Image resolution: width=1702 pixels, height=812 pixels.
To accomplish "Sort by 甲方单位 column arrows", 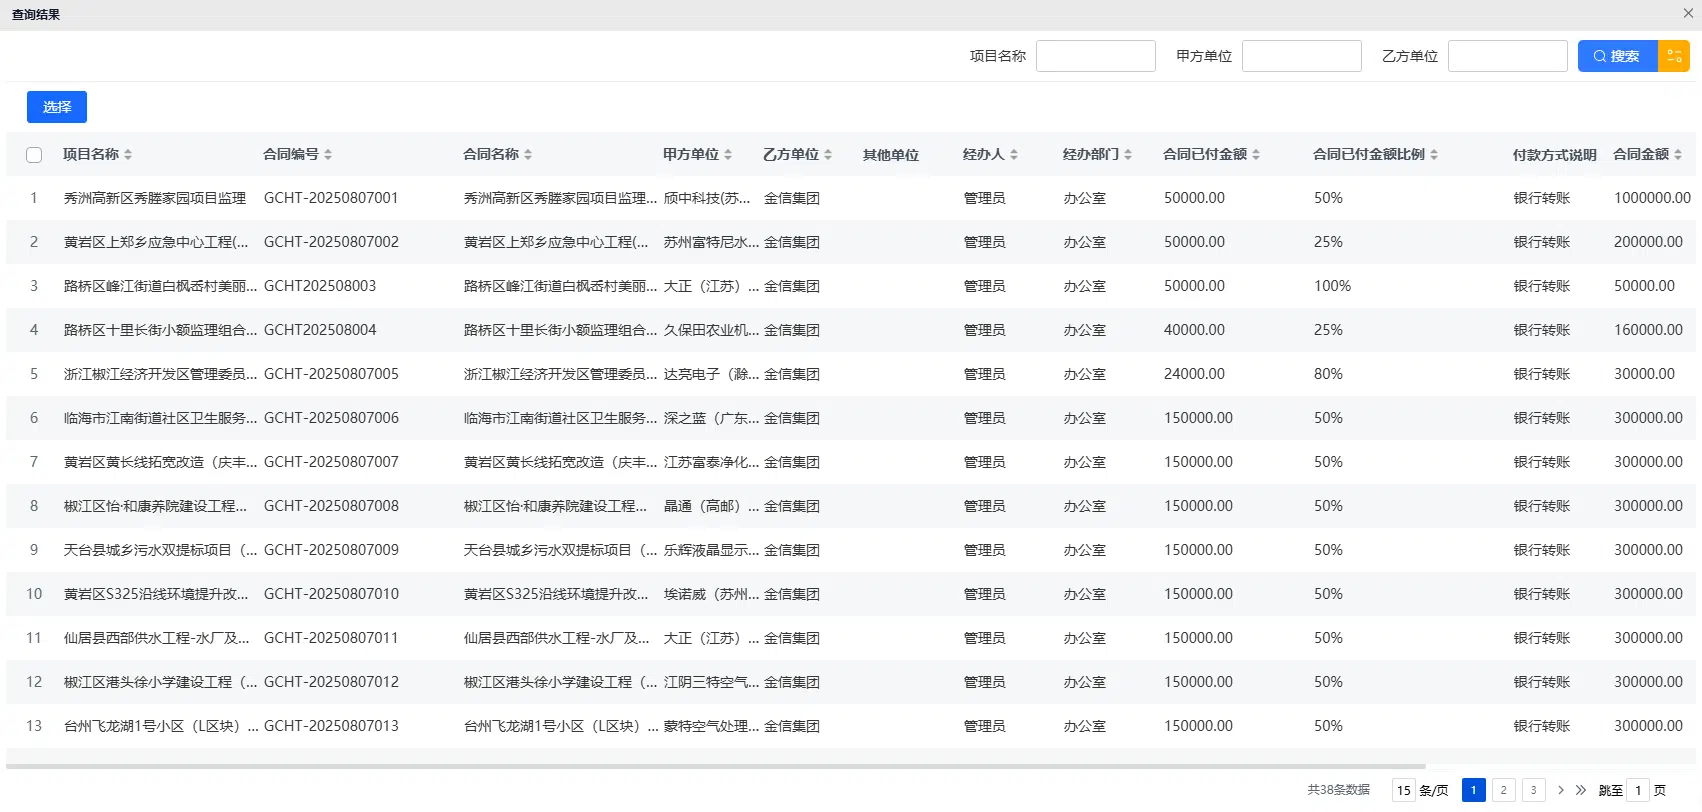I will (728, 154).
